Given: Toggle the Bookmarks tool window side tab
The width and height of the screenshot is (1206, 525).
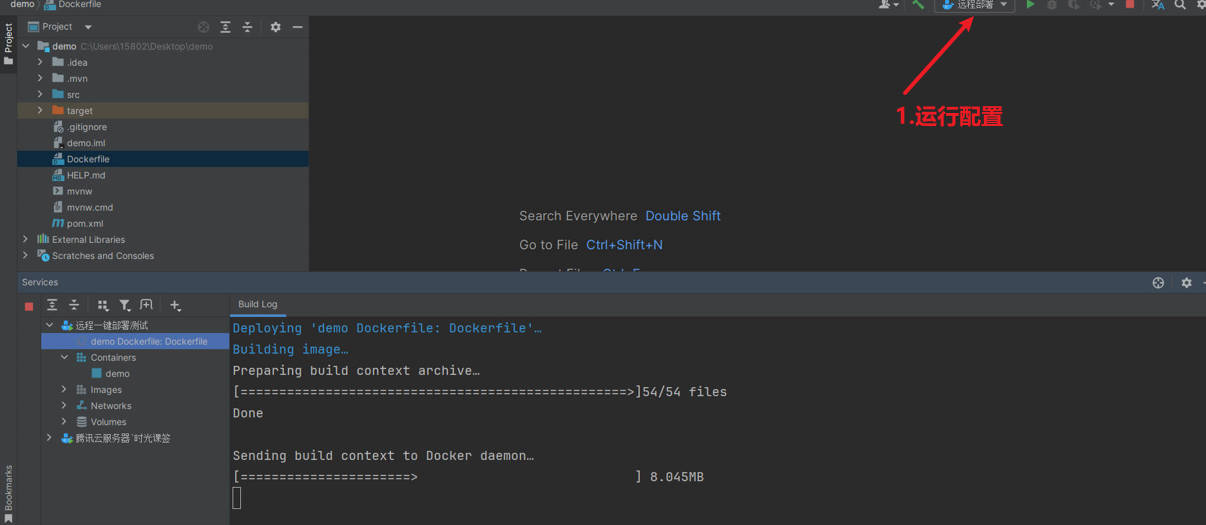Looking at the screenshot, I should pyautogui.click(x=8, y=490).
